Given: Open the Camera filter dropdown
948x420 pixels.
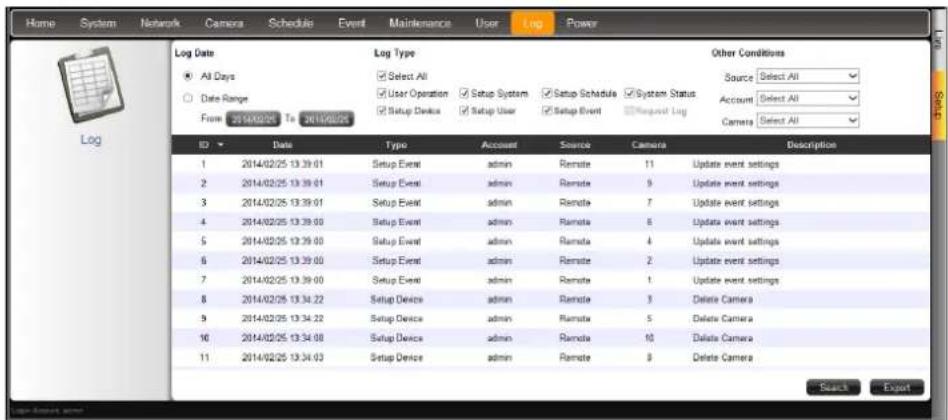Looking at the screenshot, I should click(x=808, y=120).
